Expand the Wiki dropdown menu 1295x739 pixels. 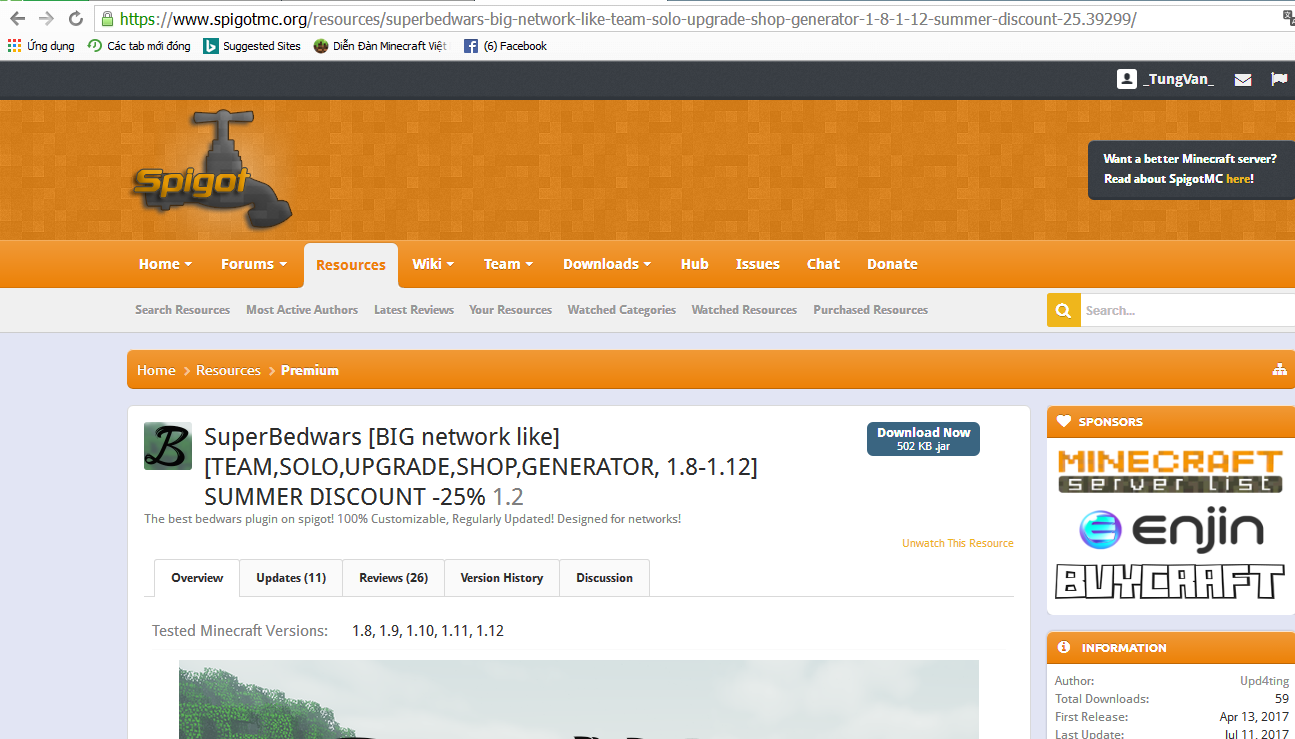pos(433,264)
